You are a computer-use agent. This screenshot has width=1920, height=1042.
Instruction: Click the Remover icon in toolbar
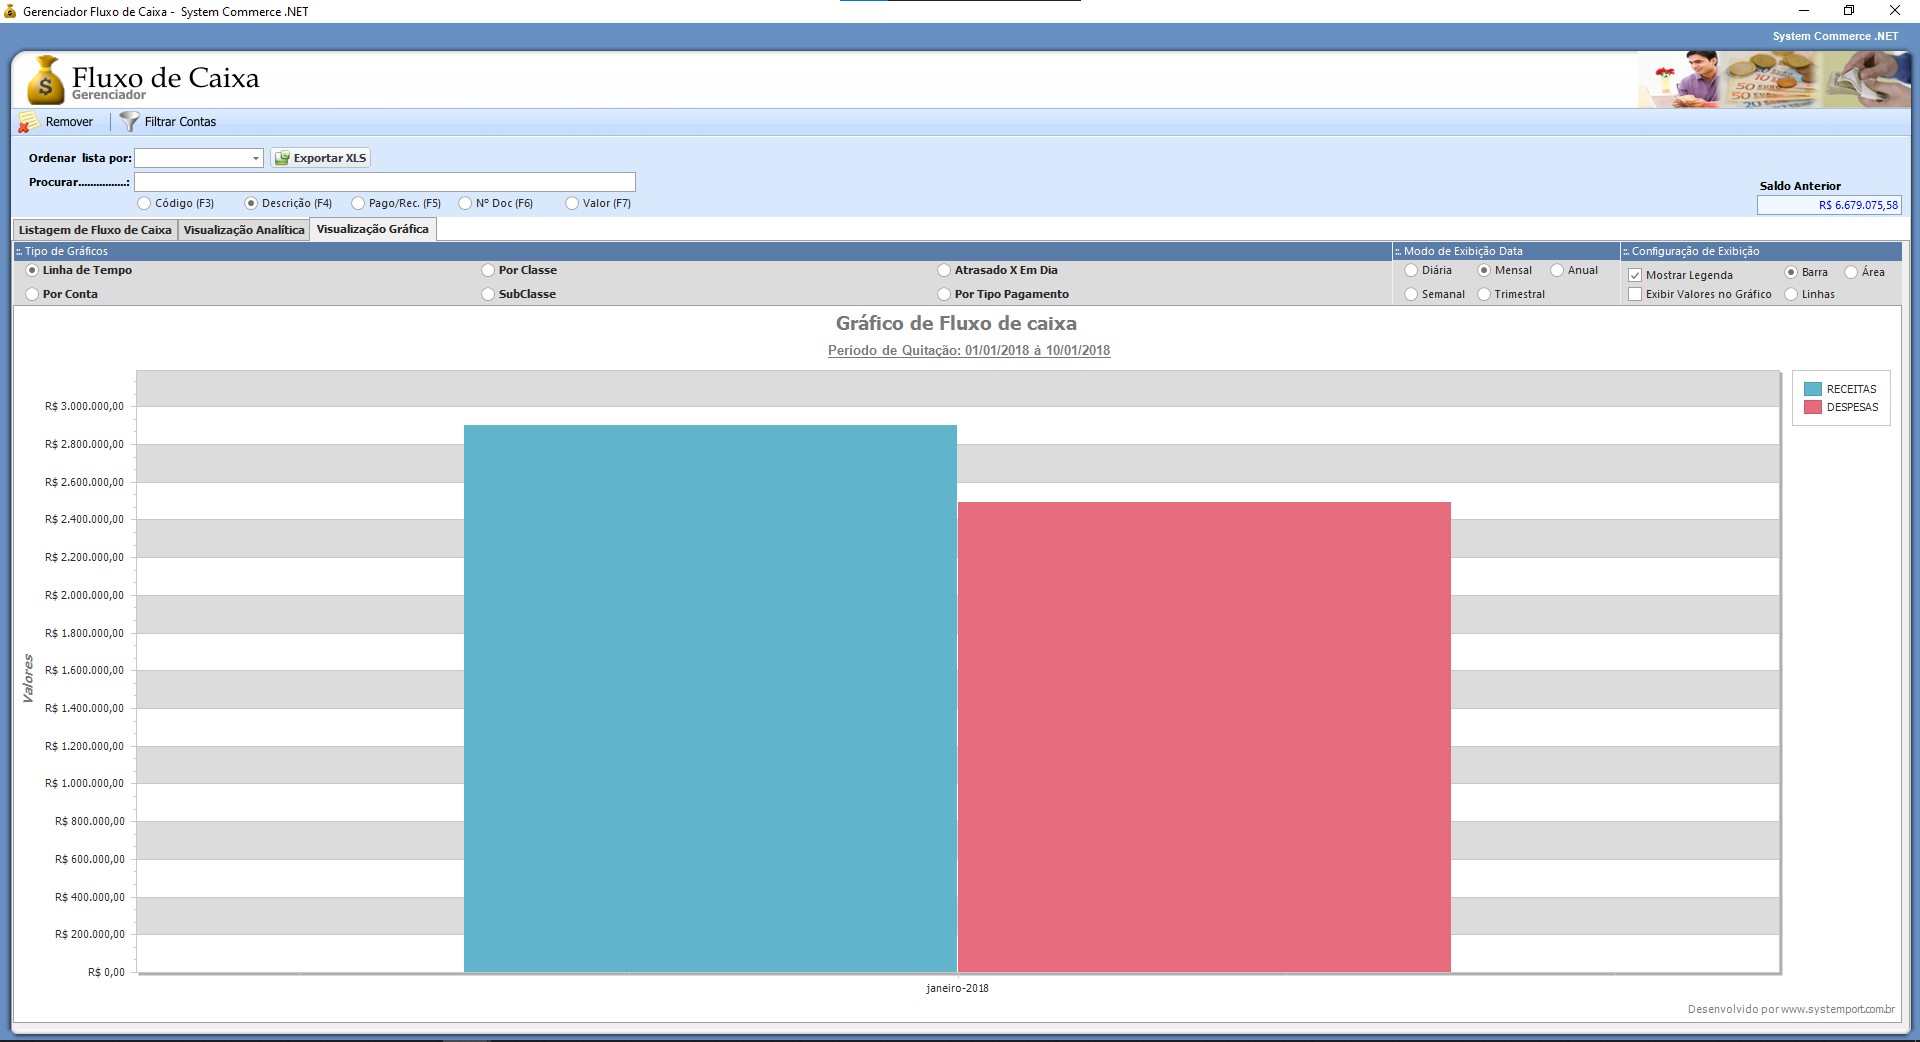point(29,122)
